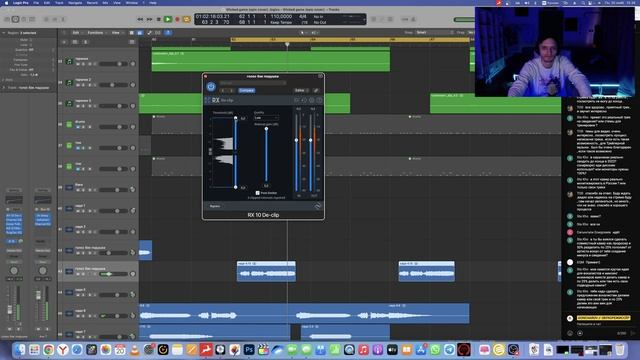Open VLC from the Dock
Viewport: 640px width, 360px height.
coord(134,349)
